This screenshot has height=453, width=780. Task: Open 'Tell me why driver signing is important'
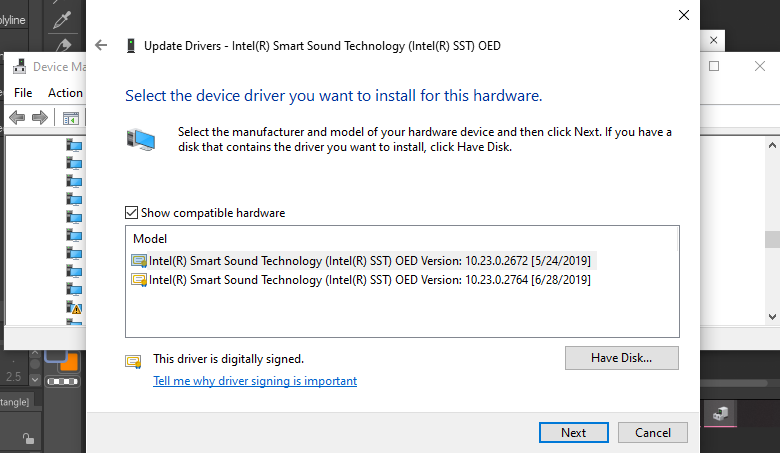255,381
